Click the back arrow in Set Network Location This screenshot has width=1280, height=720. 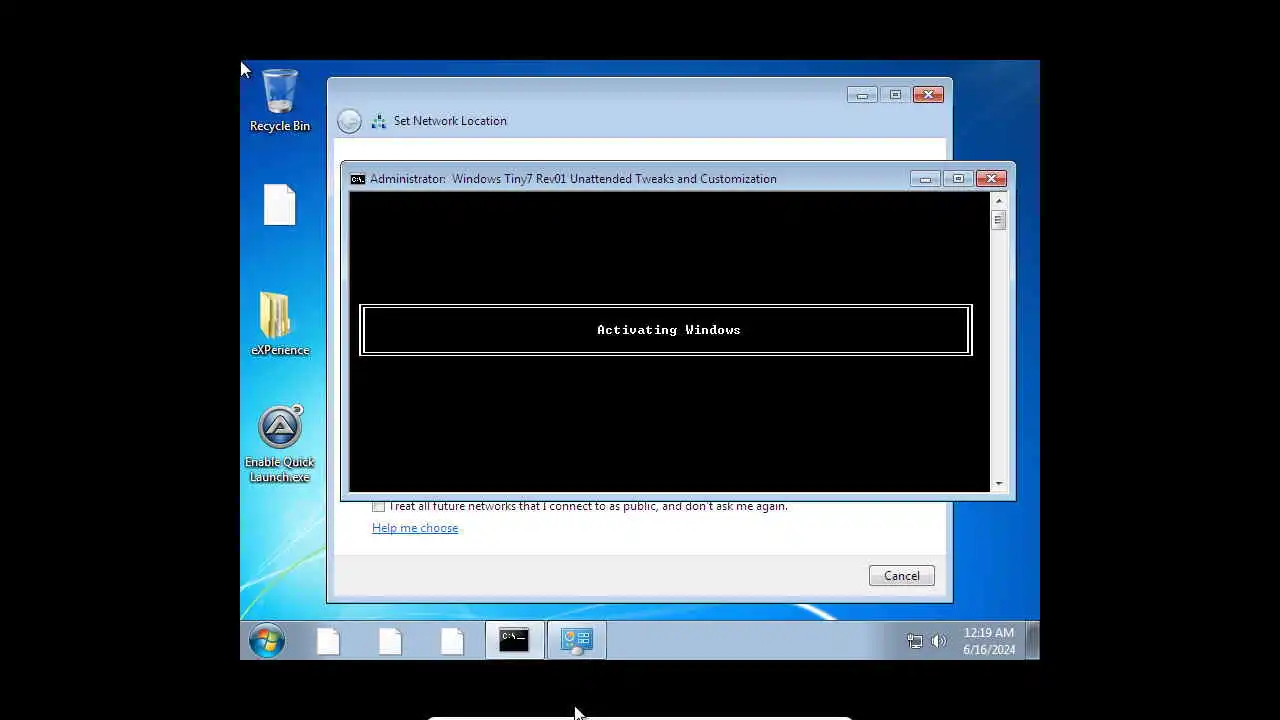[349, 121]
